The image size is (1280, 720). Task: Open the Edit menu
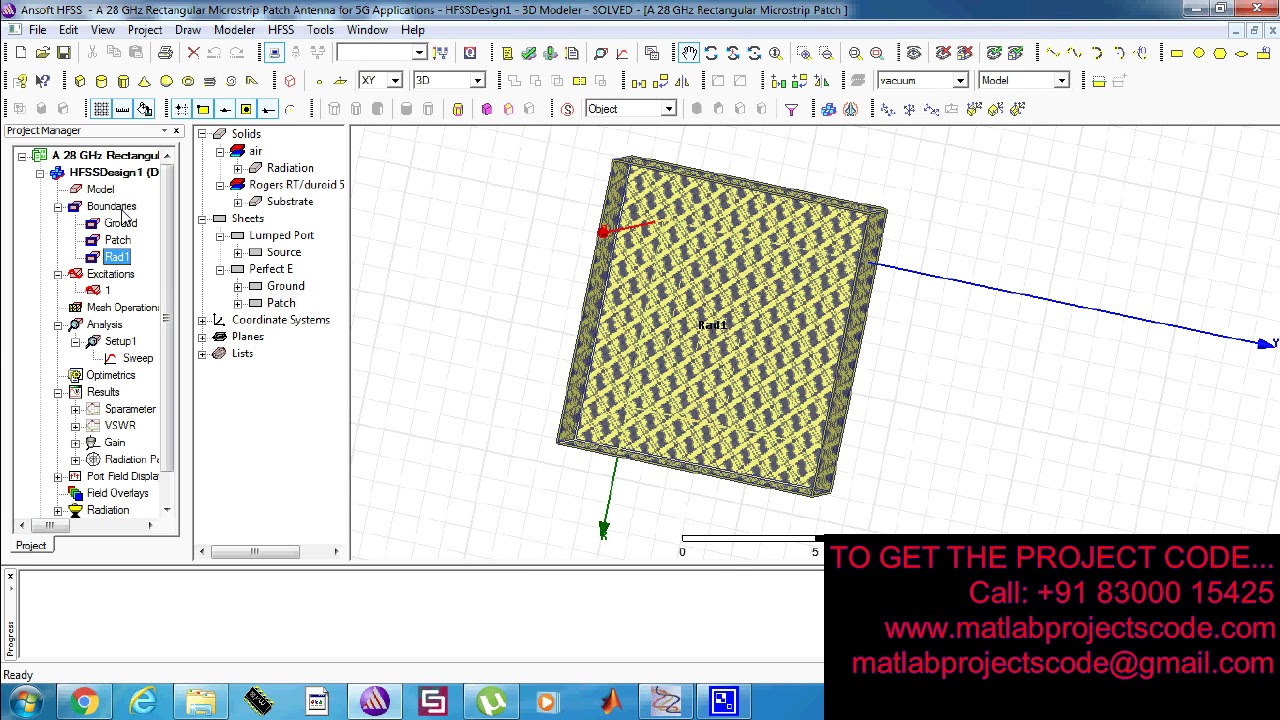(68, 30)
